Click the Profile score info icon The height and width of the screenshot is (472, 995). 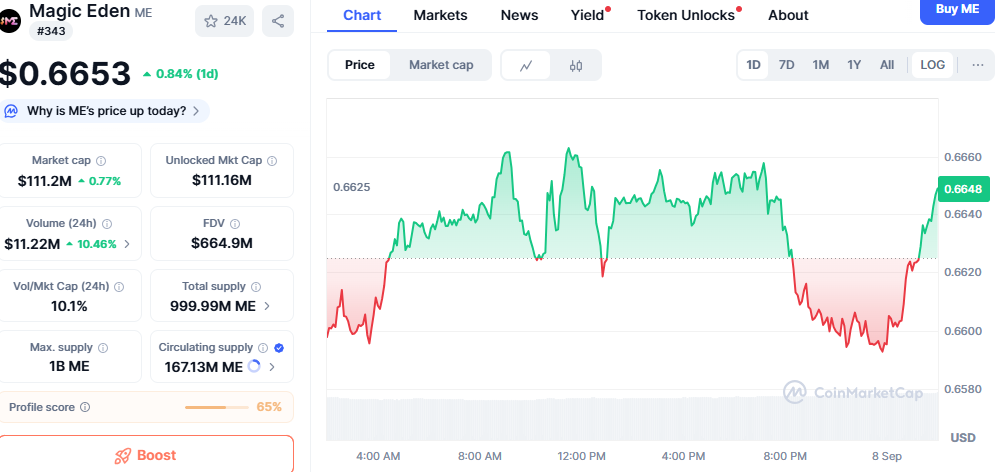coord(85,407)
